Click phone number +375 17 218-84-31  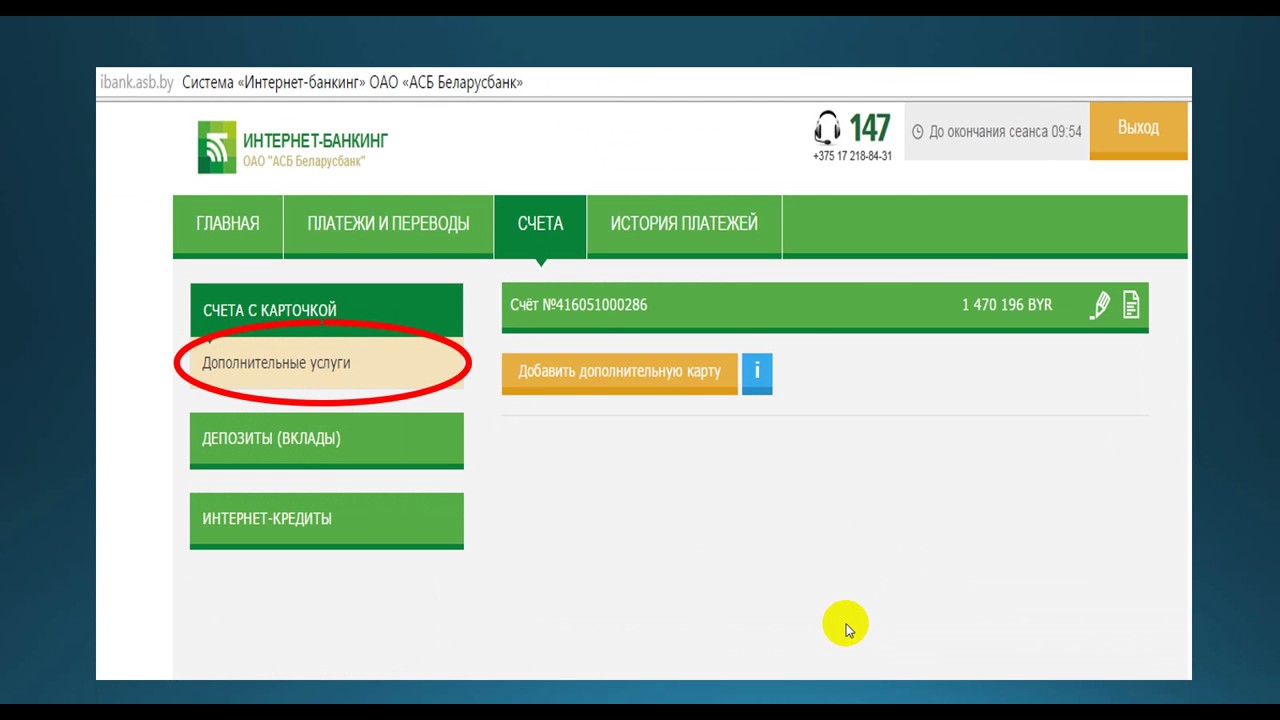pos(852,156)
